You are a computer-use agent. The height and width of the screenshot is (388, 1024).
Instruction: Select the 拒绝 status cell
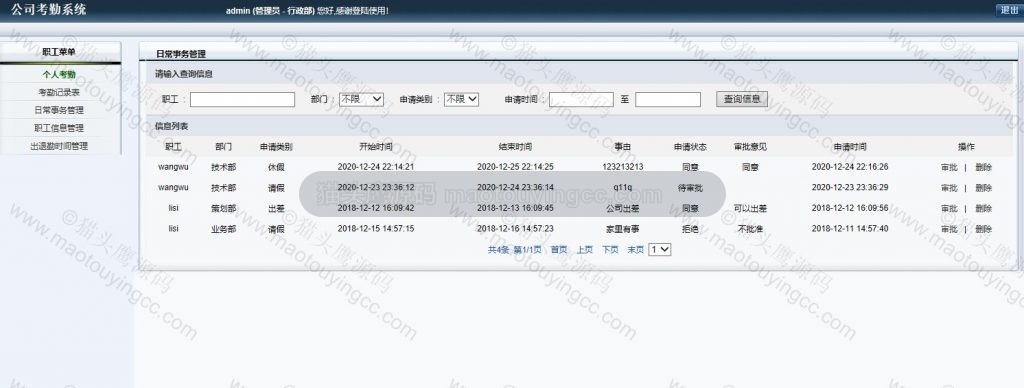(x=690, y=229)
